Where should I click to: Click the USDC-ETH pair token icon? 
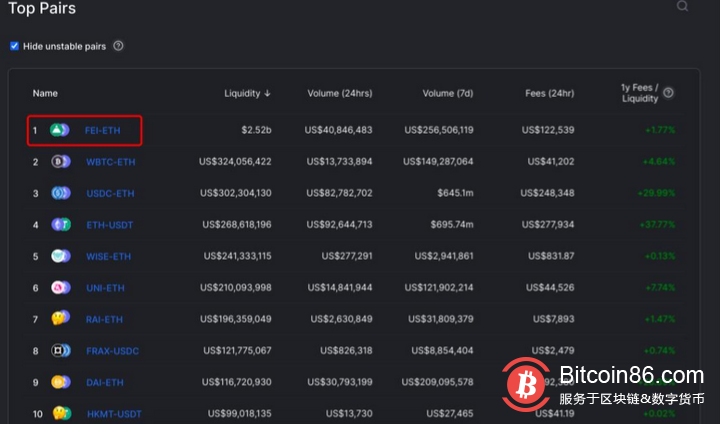(x=60, y=193)
